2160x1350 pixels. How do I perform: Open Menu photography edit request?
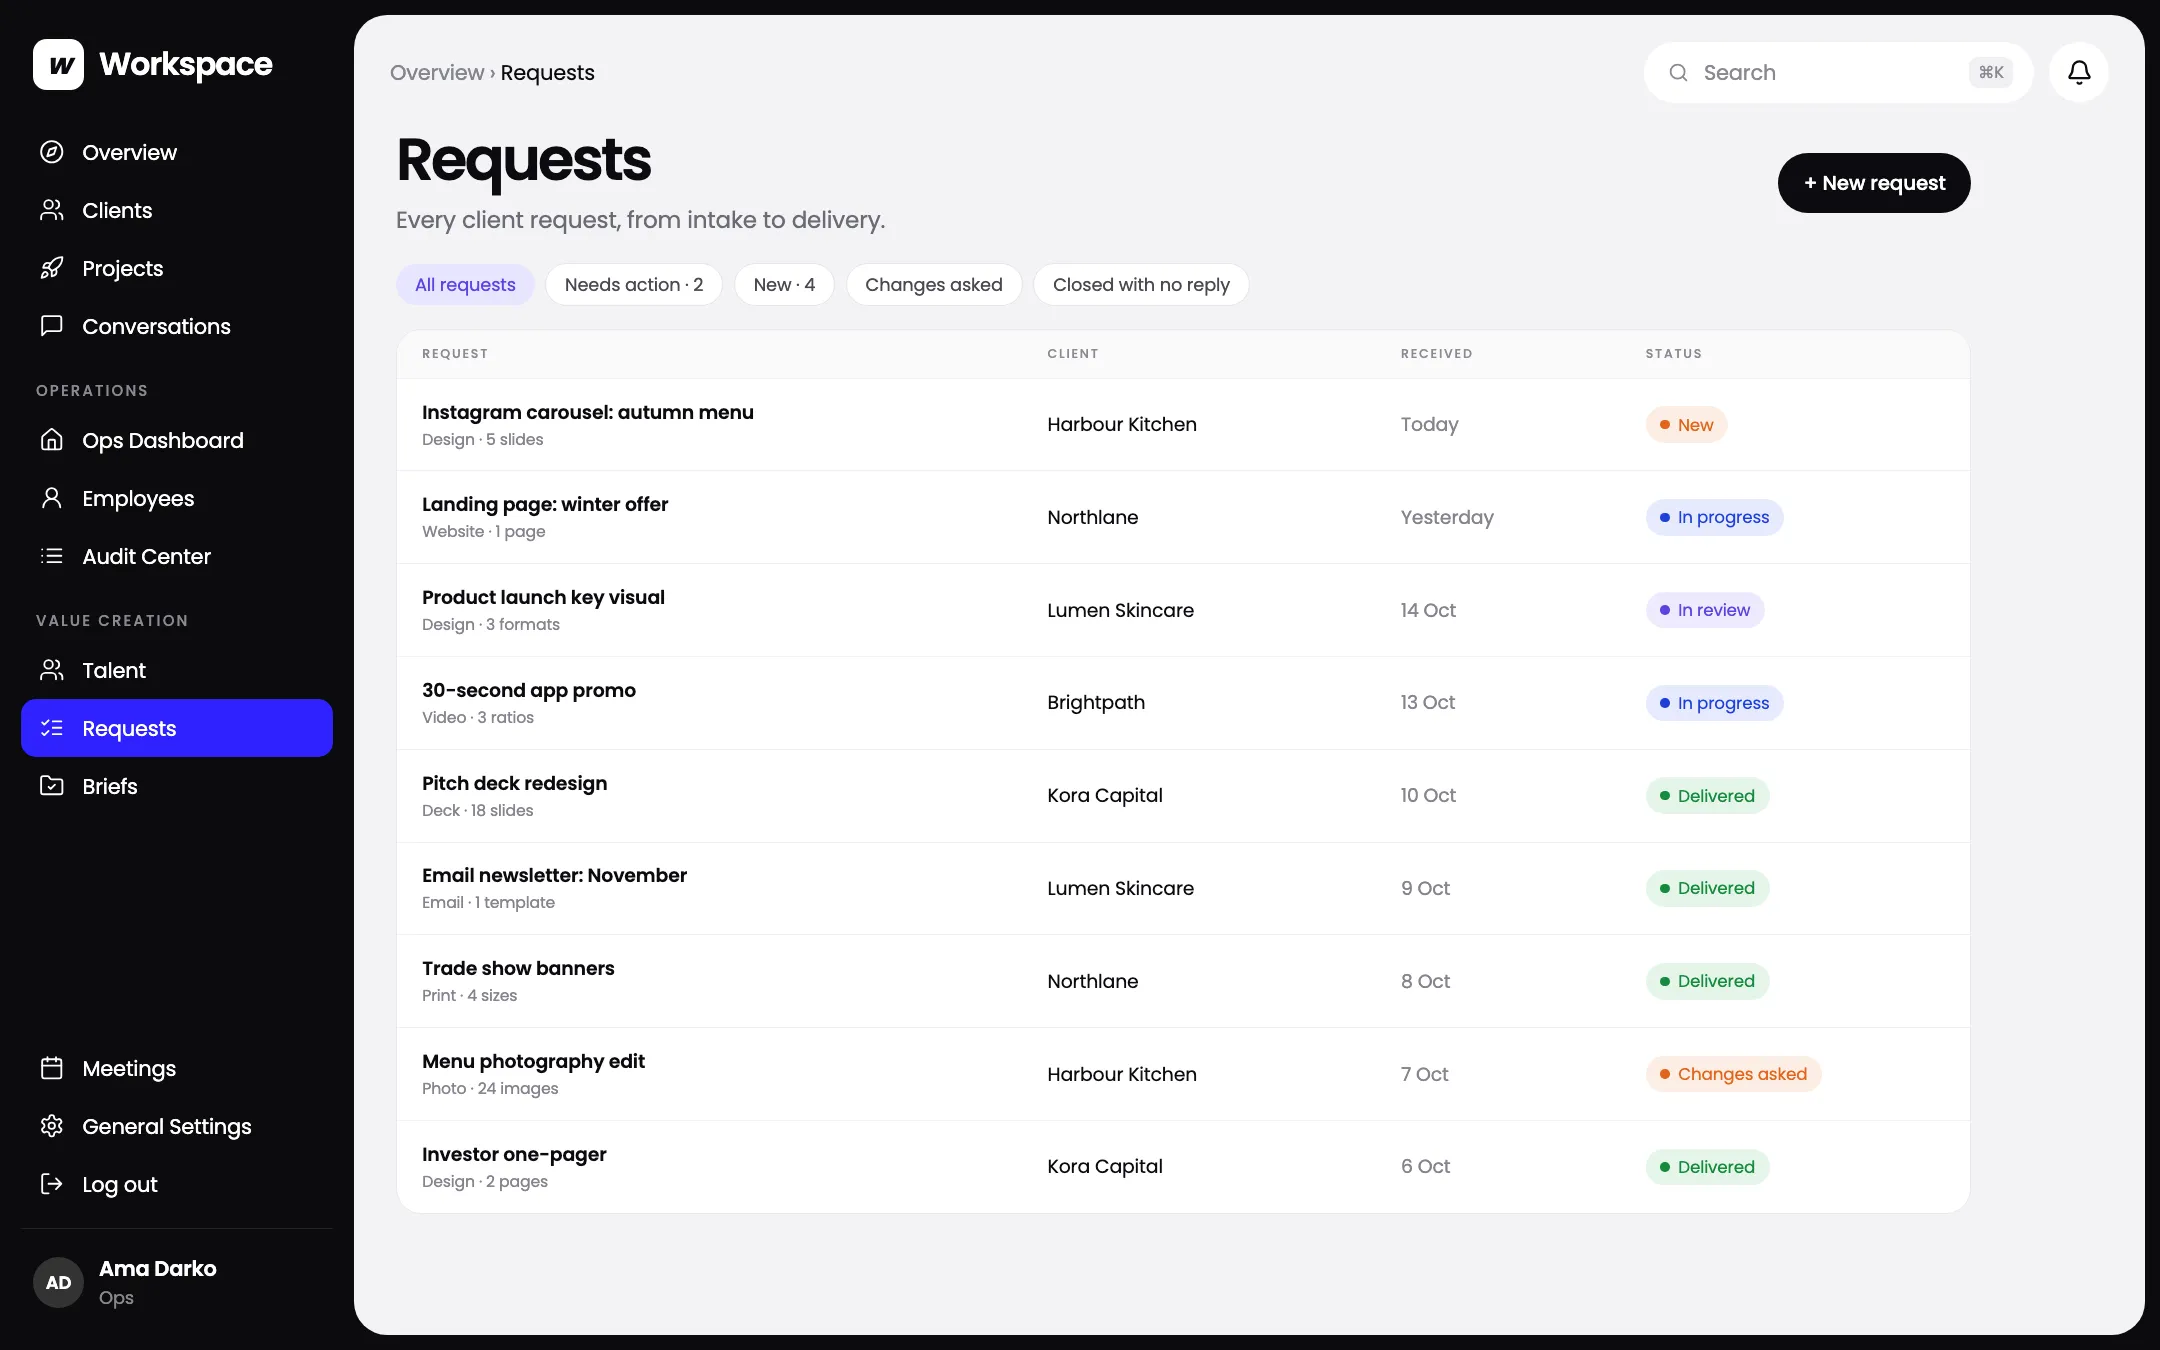1183,1074
